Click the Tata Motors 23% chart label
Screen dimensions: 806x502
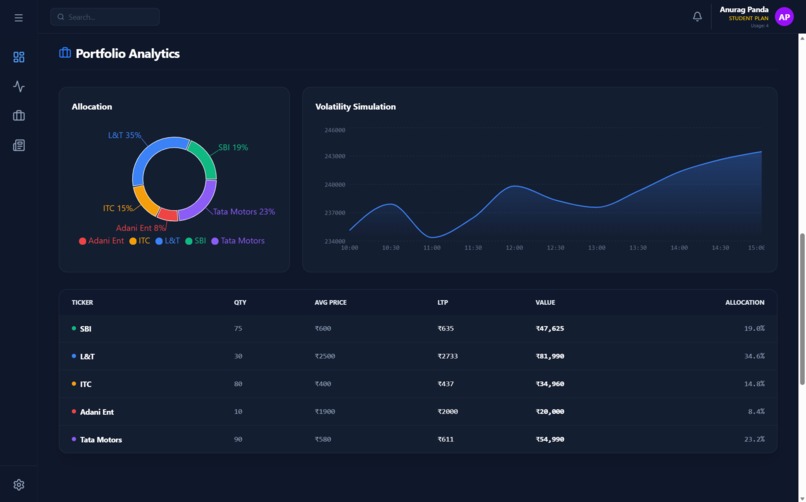244,212
